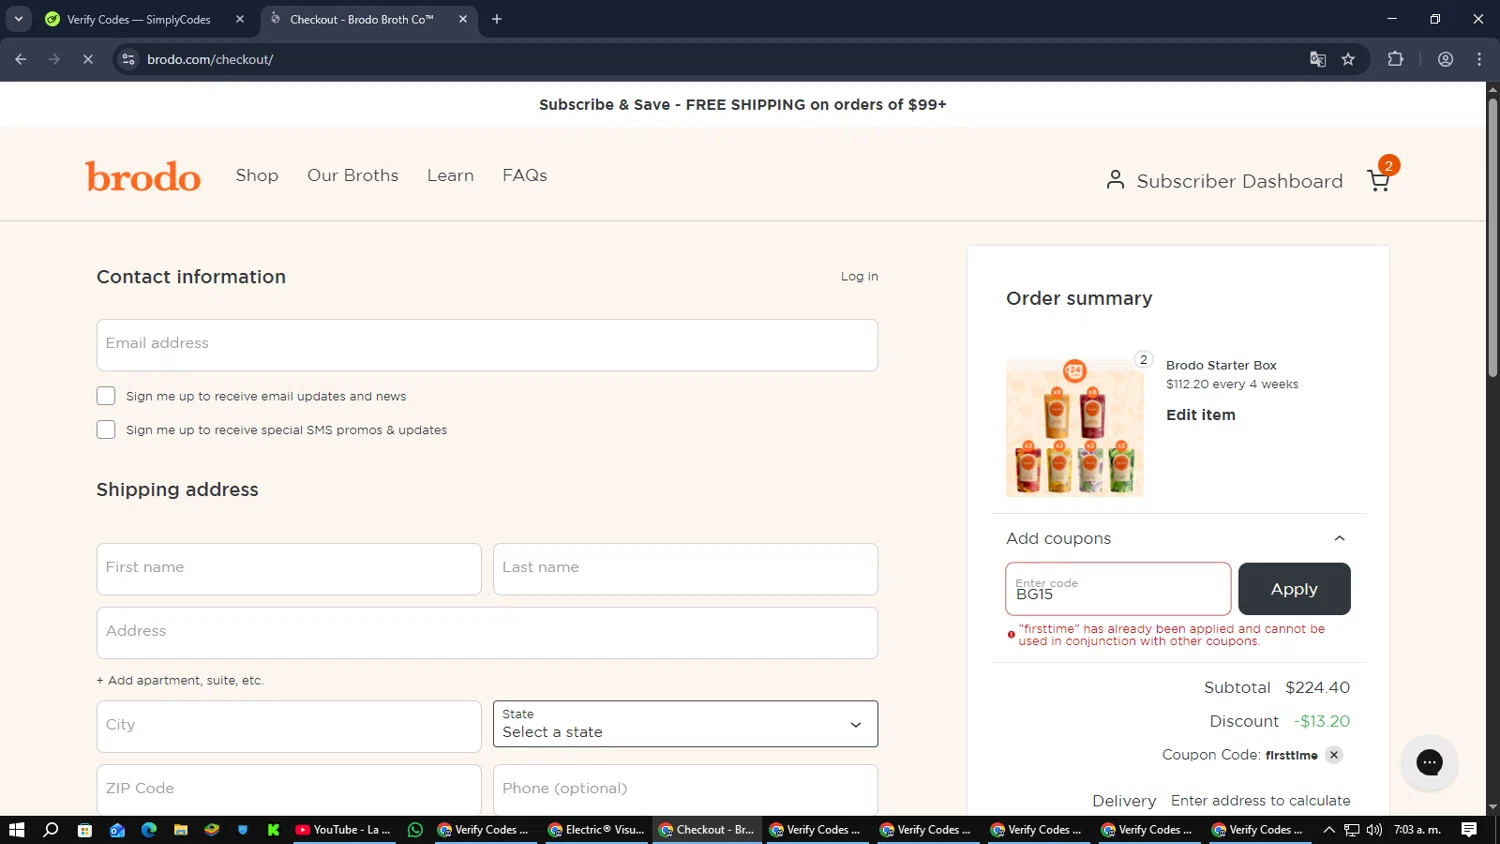Click Edit item for Brodo Starter Box
1500x844 pixels.
pos(1200,415)
